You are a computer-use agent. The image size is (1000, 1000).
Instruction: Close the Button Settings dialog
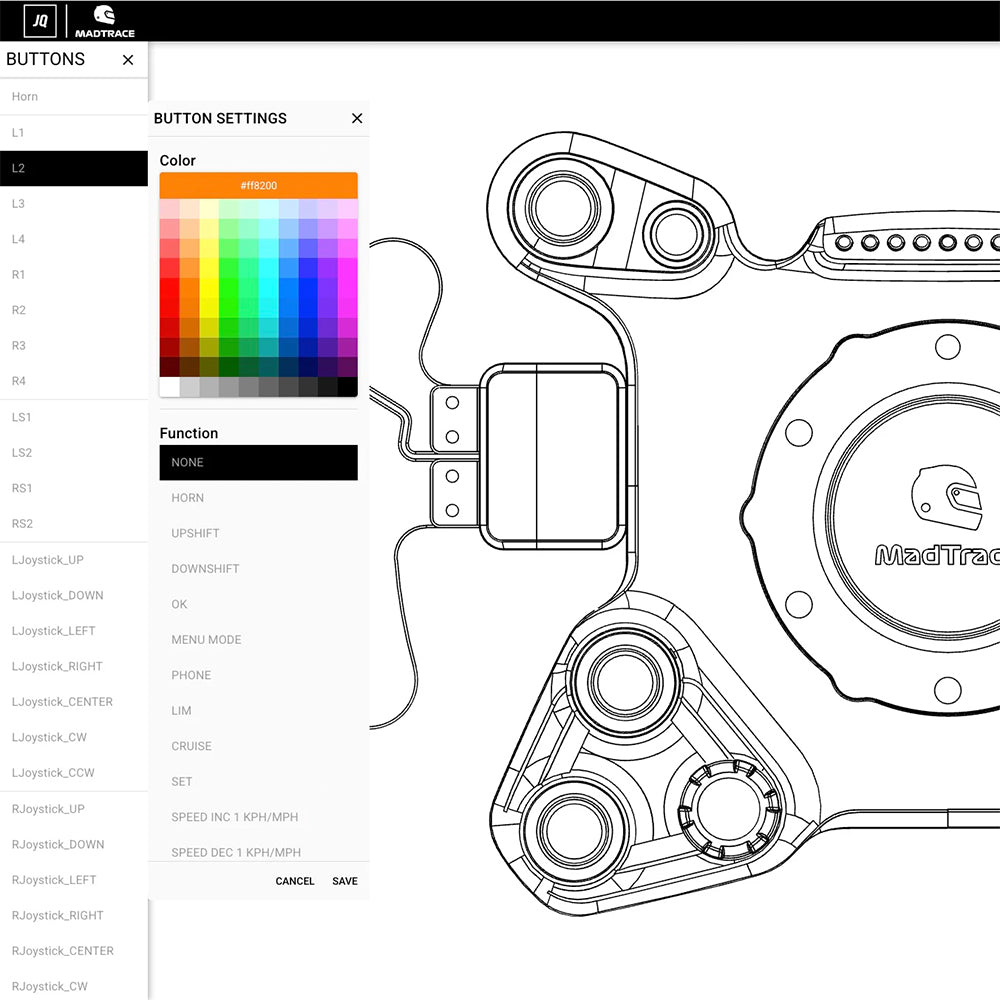pos(357,118)
